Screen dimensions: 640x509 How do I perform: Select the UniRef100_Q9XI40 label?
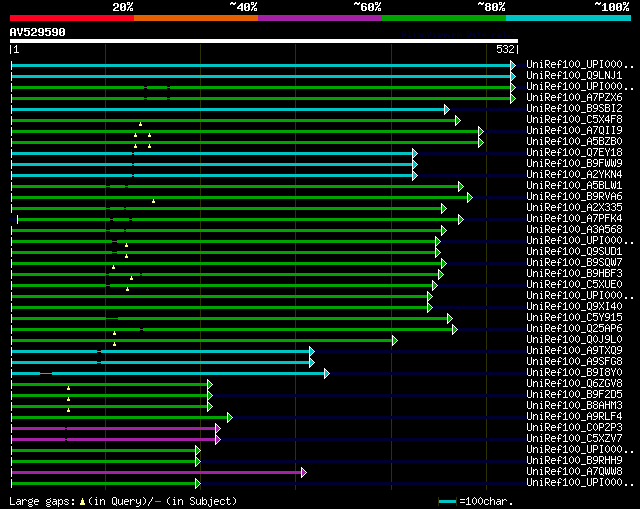(574, 307)
